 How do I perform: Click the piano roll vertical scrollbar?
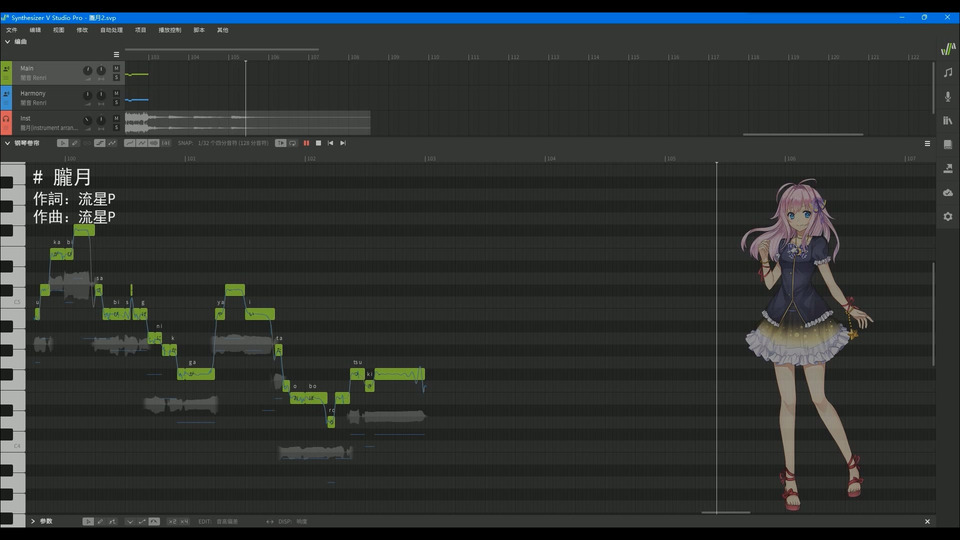933,314
